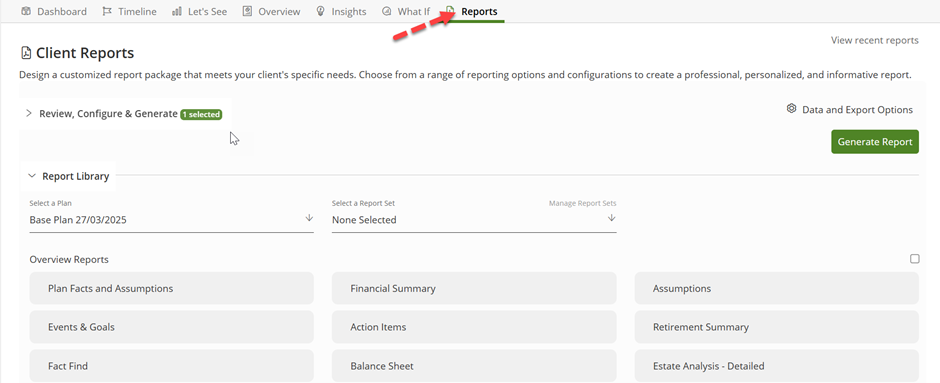This screenshot has width=940, height=383.
Task: Click the Generate Report button
Action: pos(875,142)
